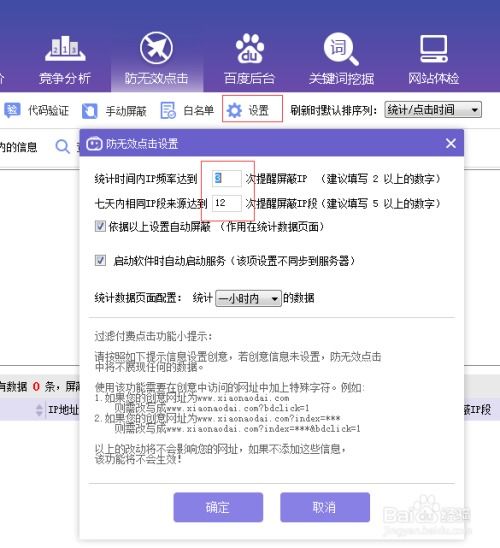The image size is (500, 548).
Task: Click the 建议填写 5 以上的数字 hint
Action: click(x=380, y=203)
